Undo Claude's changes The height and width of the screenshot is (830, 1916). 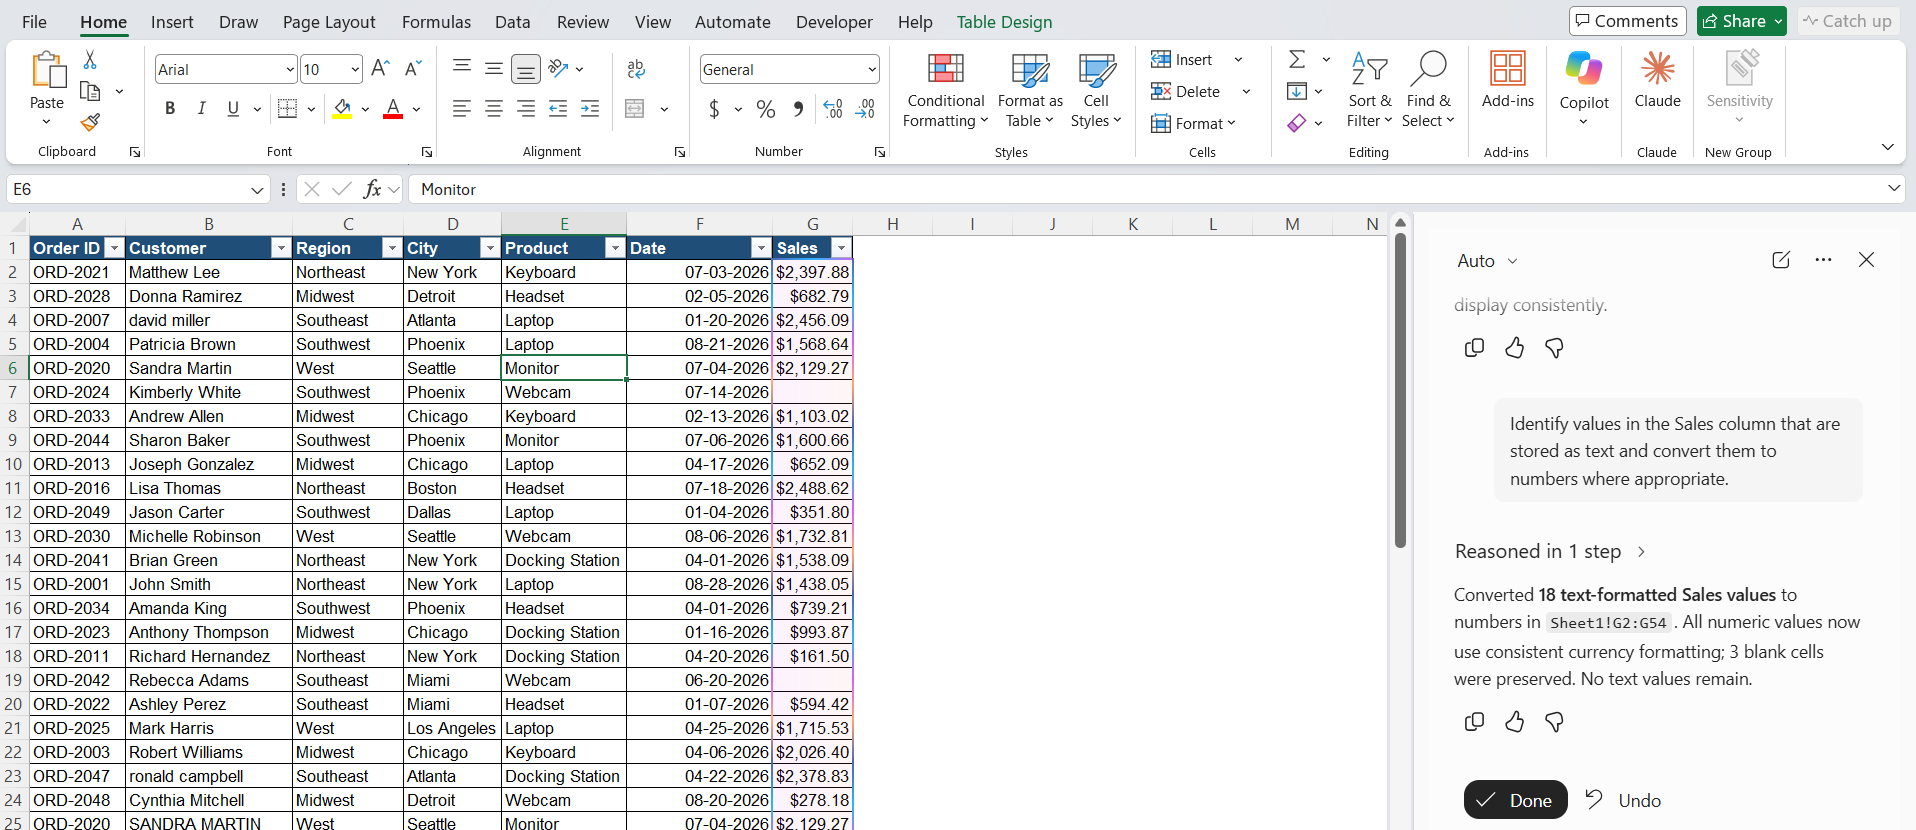click(x=1623, y=800)
